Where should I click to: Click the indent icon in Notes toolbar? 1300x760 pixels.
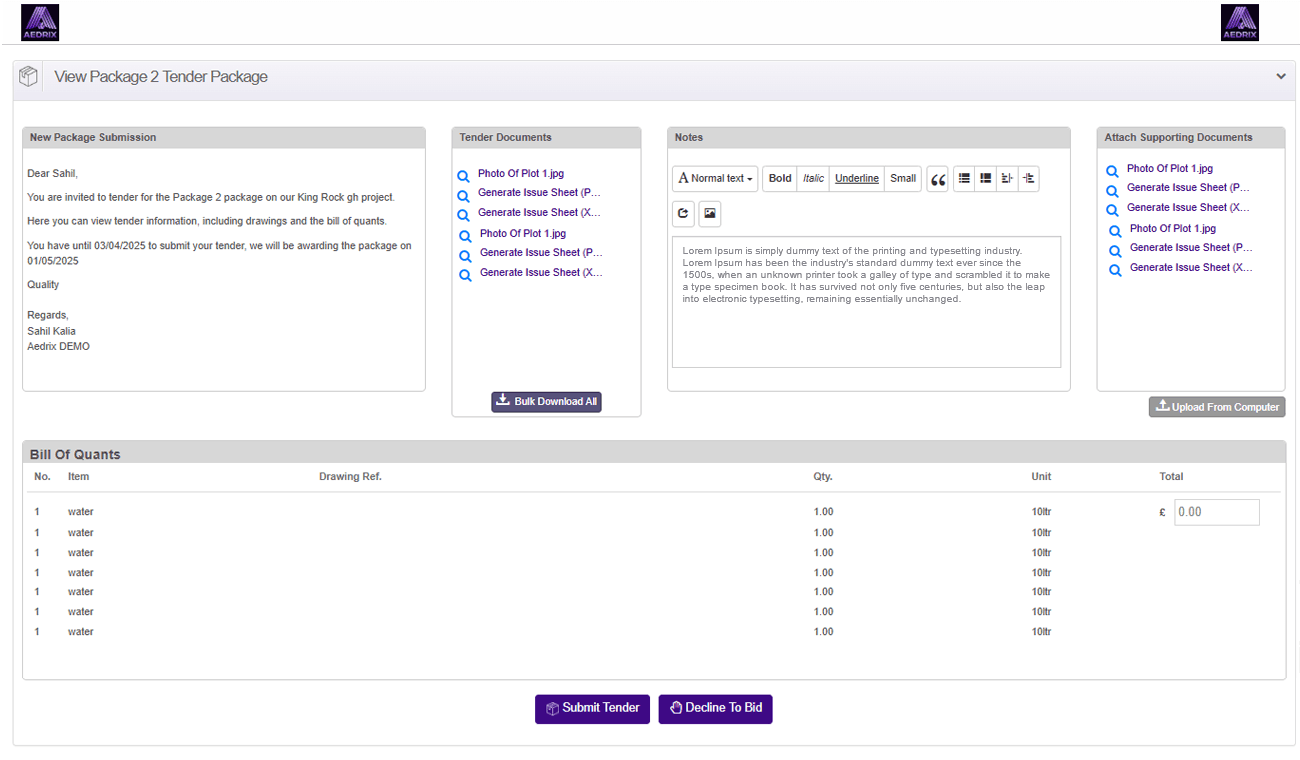1029,179
